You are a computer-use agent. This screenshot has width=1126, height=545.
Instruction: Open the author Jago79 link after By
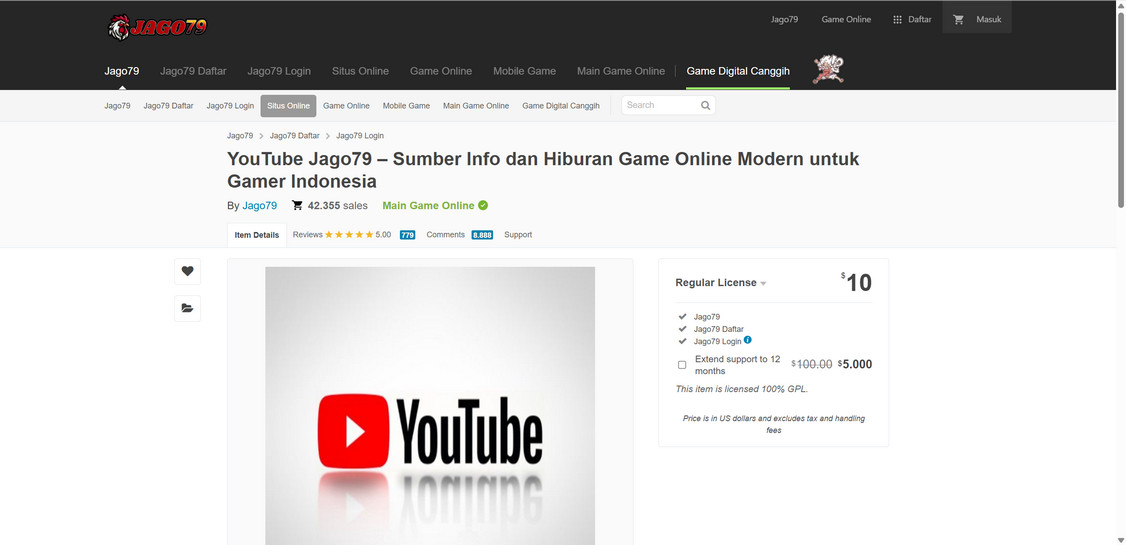point(259,205)
